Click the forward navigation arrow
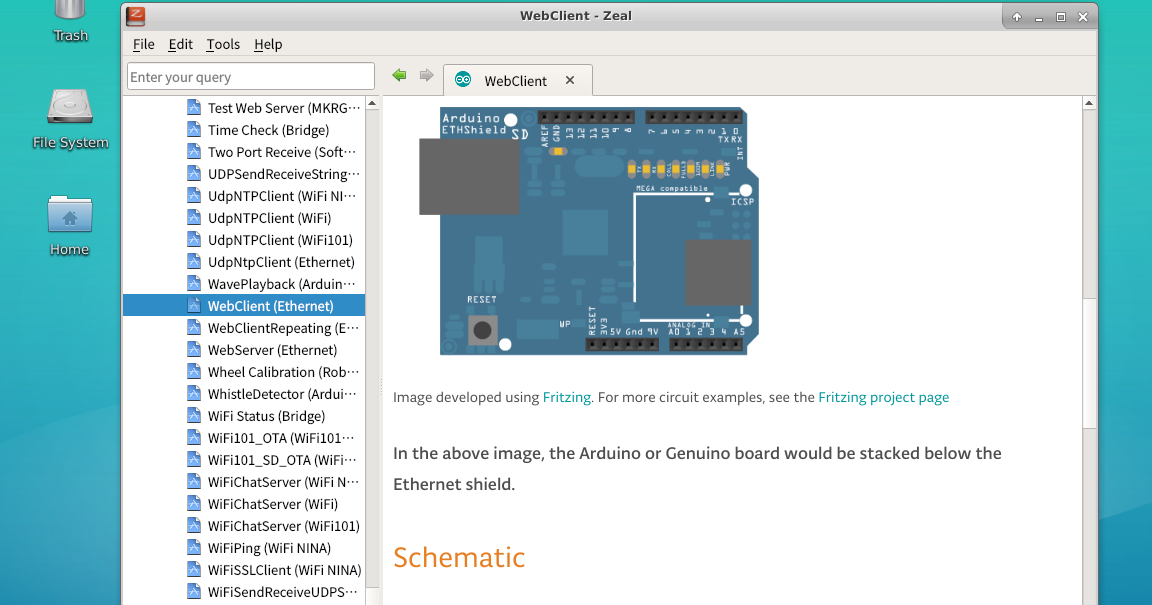 (x=426, y=74)
